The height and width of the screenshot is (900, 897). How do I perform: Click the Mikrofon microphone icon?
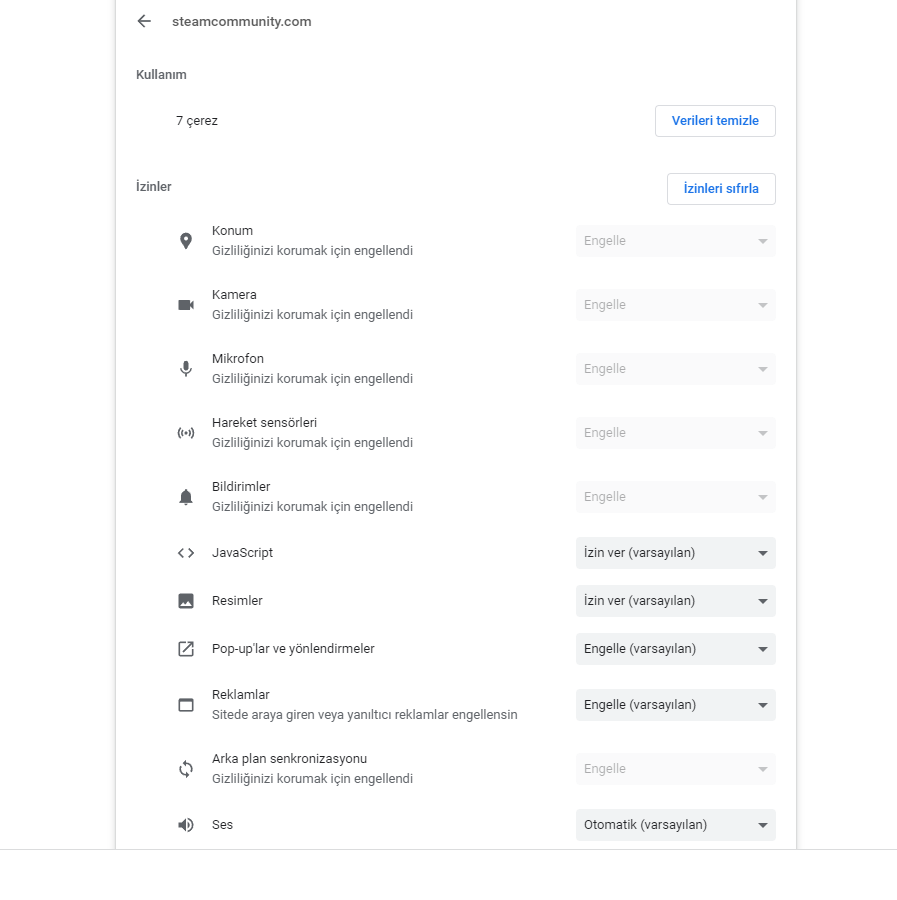coord(186,369)
